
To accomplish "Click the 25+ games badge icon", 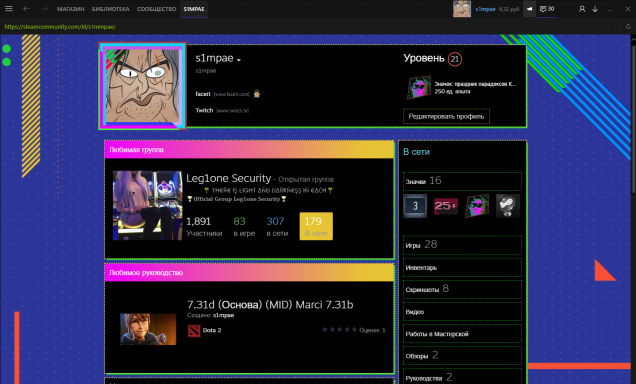I will [x=446, y=206].
